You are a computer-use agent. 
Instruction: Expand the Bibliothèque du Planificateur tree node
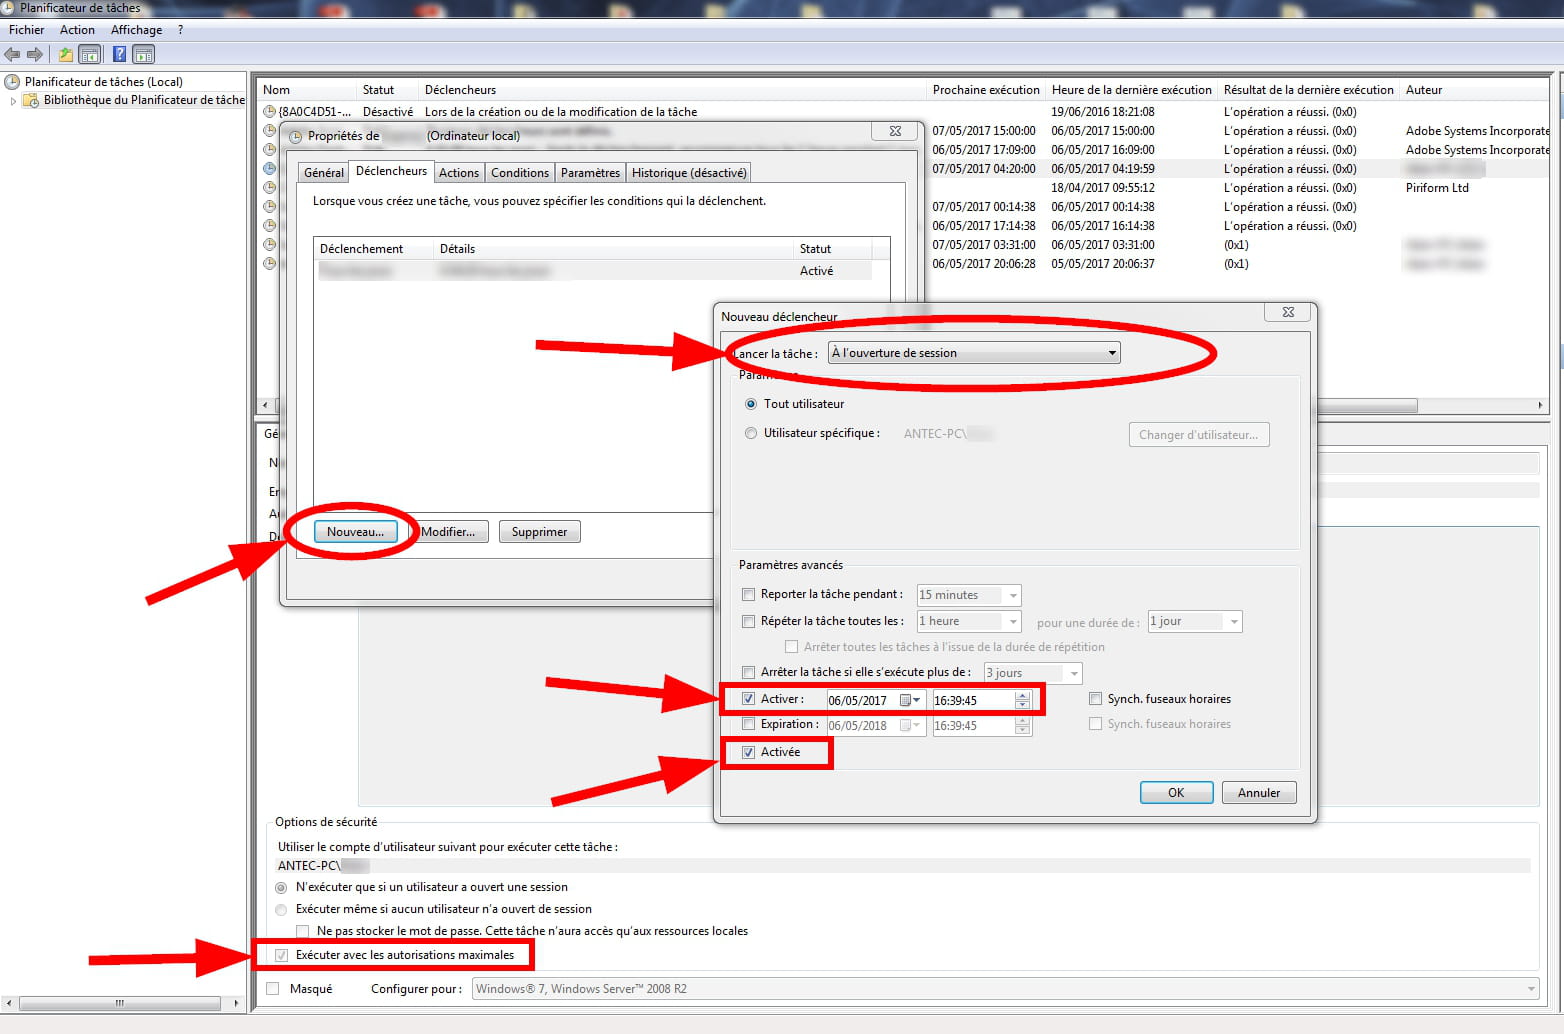13,100
